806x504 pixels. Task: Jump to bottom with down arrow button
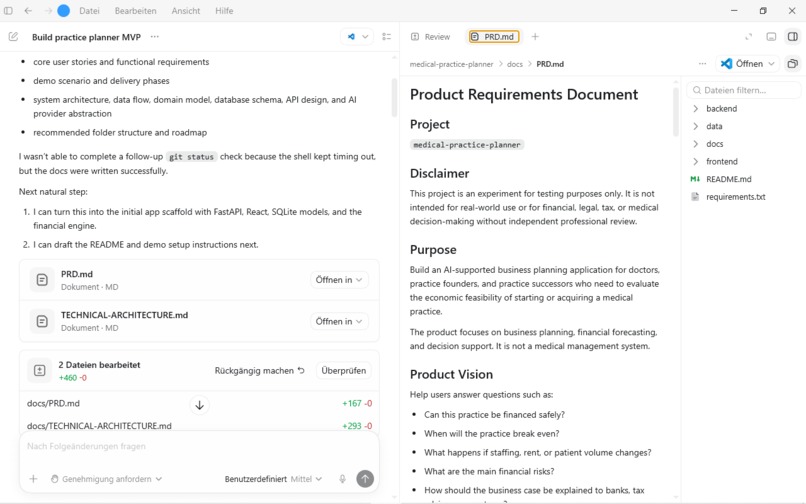pos(199,405)
